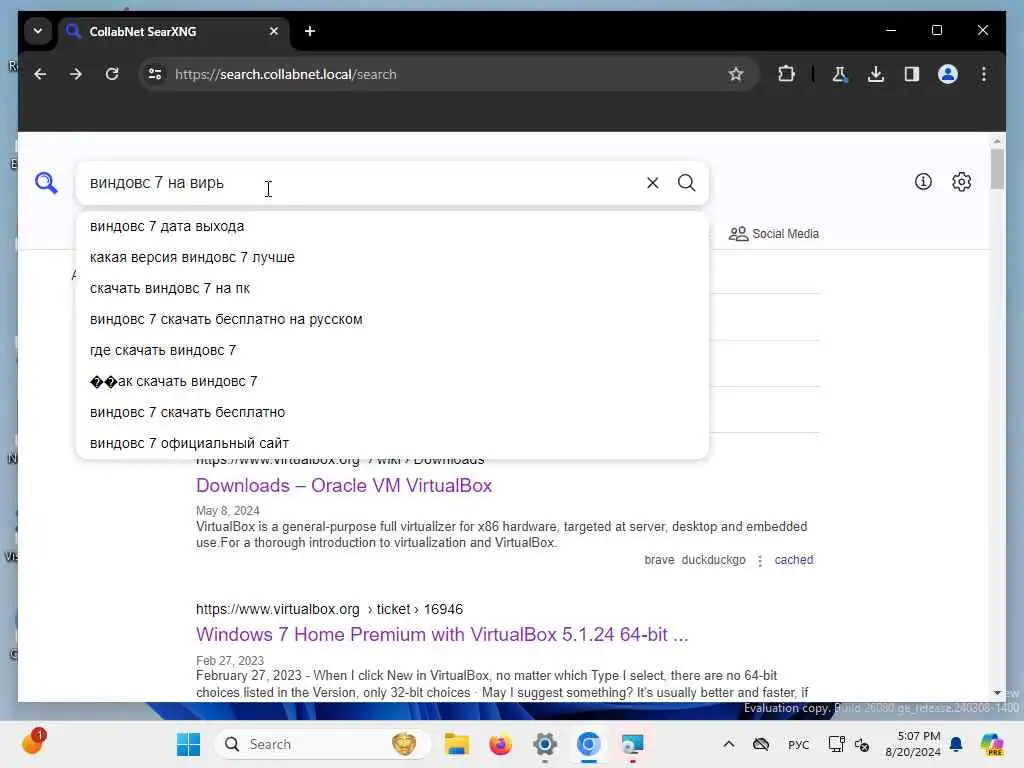Click the scrollbar down arrow
This screenshot has width=1024, height=768.
coord(997,693)
